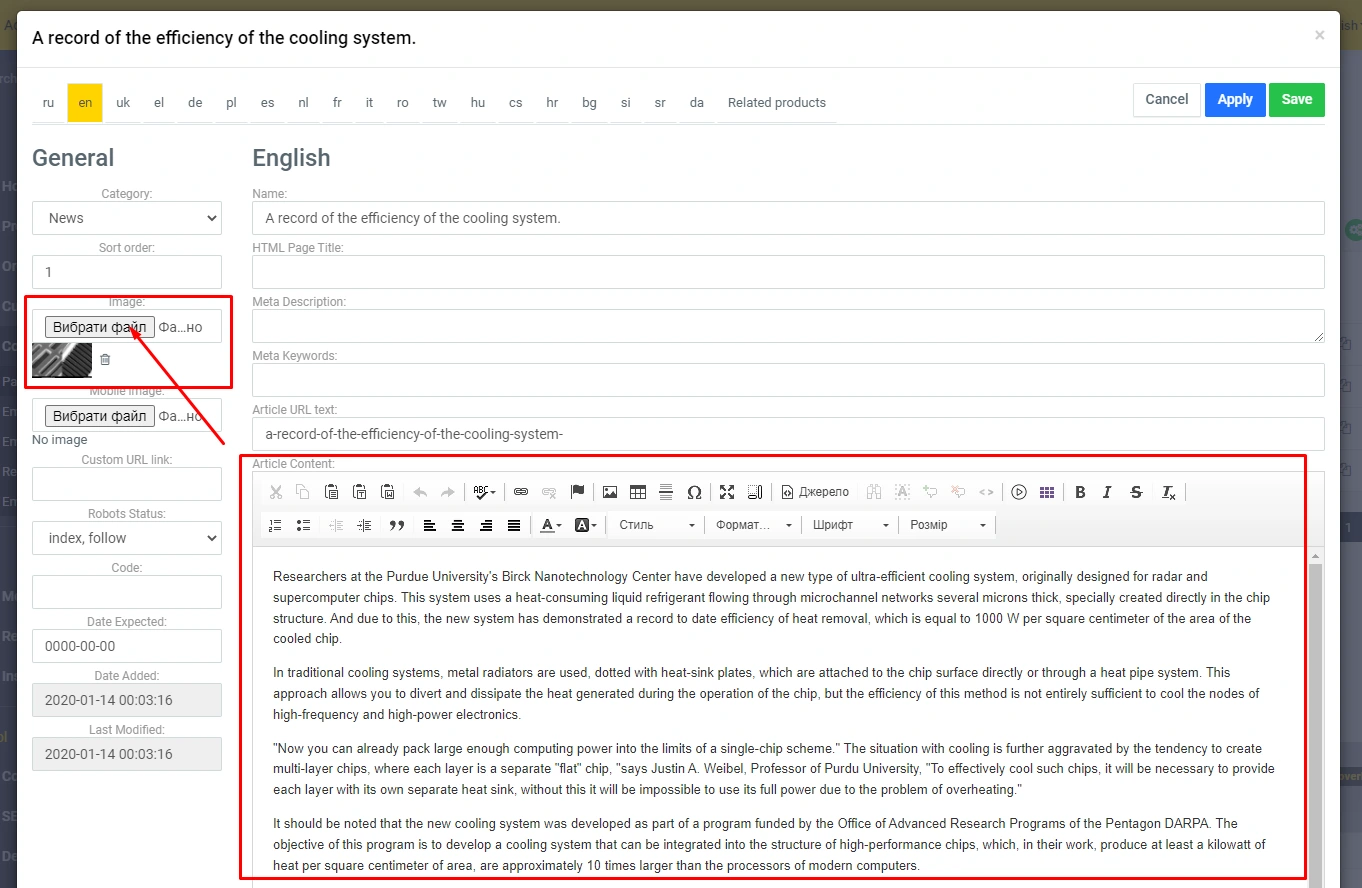The width and height of the screenshot is (1362, 888).
Task: Expand the Robots Status dropdown
Action: pos(127,538)
